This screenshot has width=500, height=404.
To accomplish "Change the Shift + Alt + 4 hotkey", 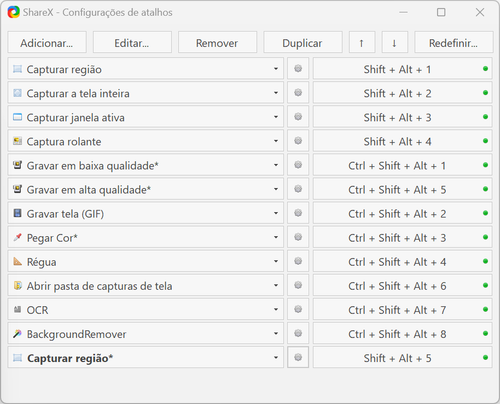I will coord(402,141).
